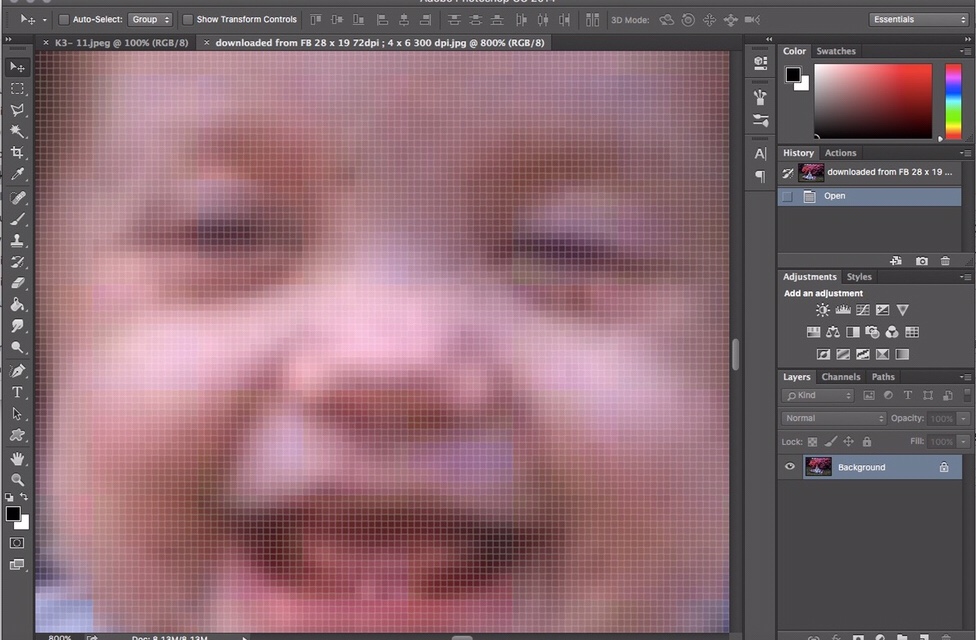Viewport: 976px width, 640px height.
Task: Swap foreground and background colors
Action: 24,497
